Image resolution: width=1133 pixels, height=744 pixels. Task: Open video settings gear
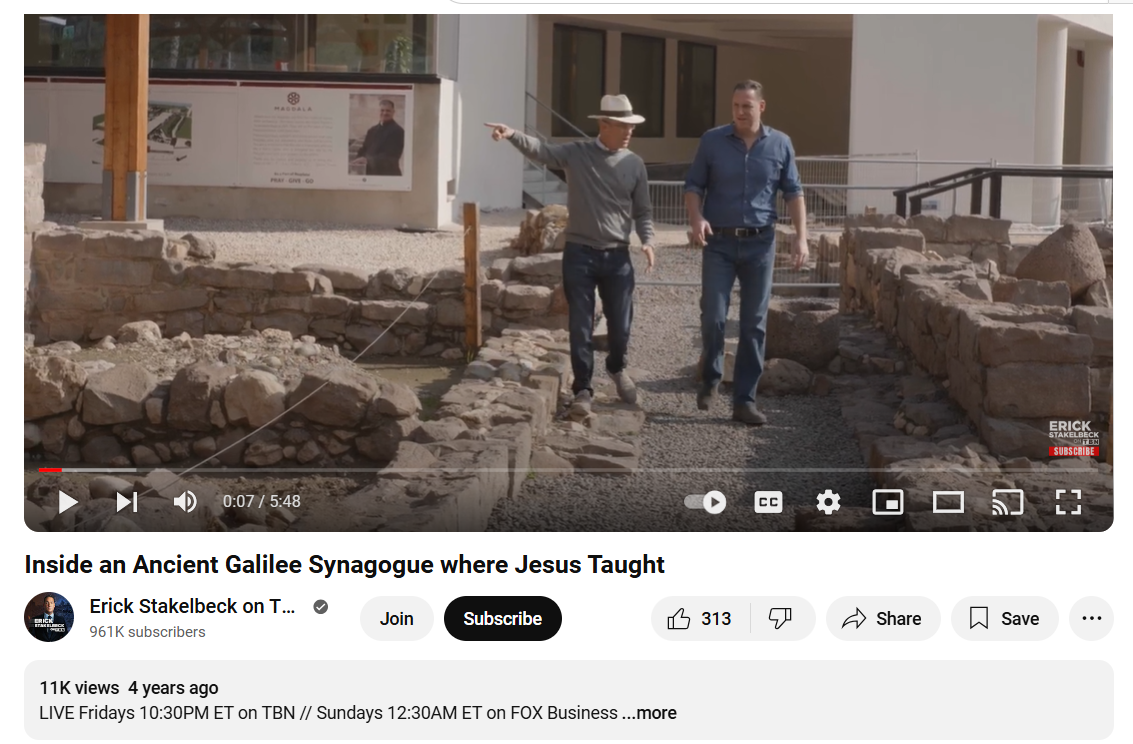828,502
